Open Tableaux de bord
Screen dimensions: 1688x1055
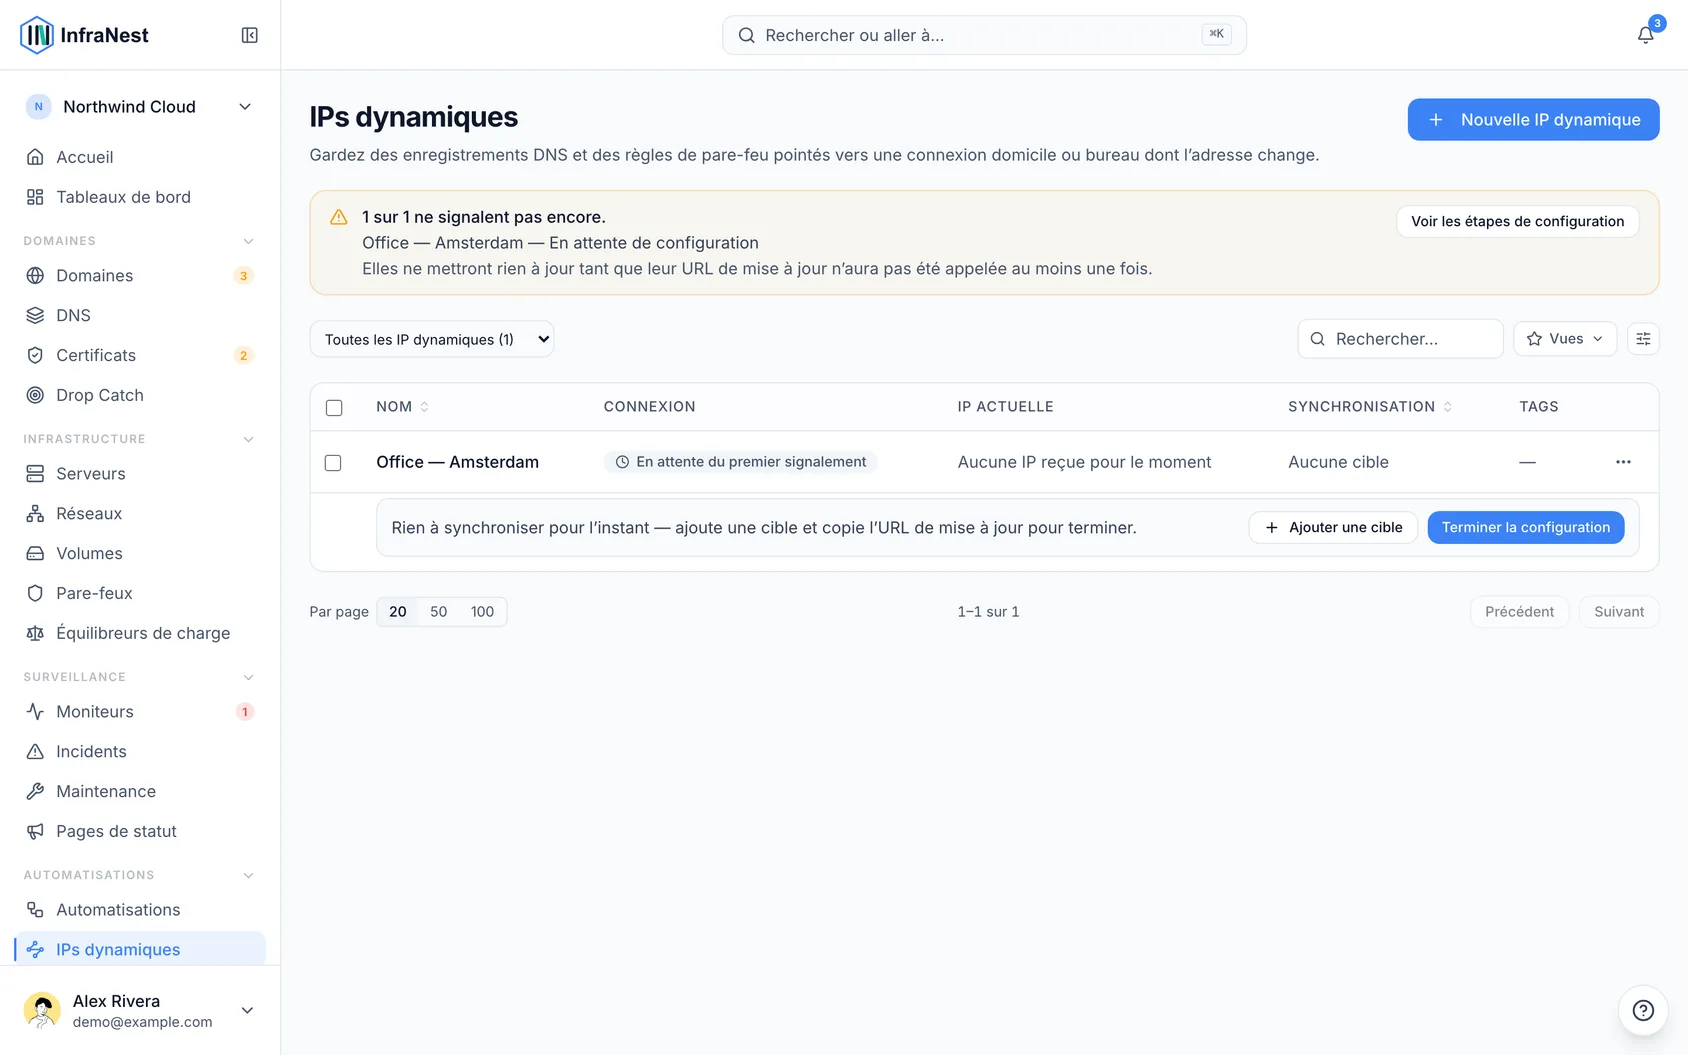(140, 197)
